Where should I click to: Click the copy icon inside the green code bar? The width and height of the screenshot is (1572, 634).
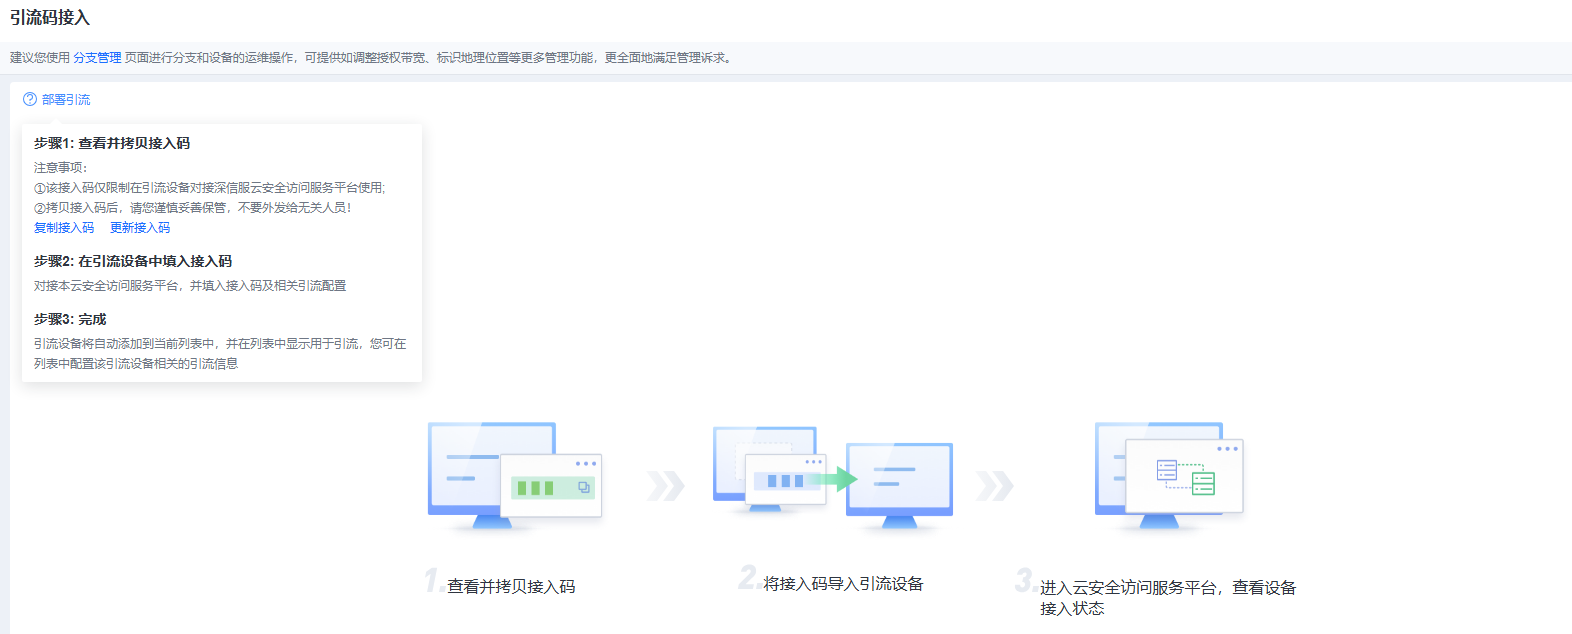tap(584, 487)
